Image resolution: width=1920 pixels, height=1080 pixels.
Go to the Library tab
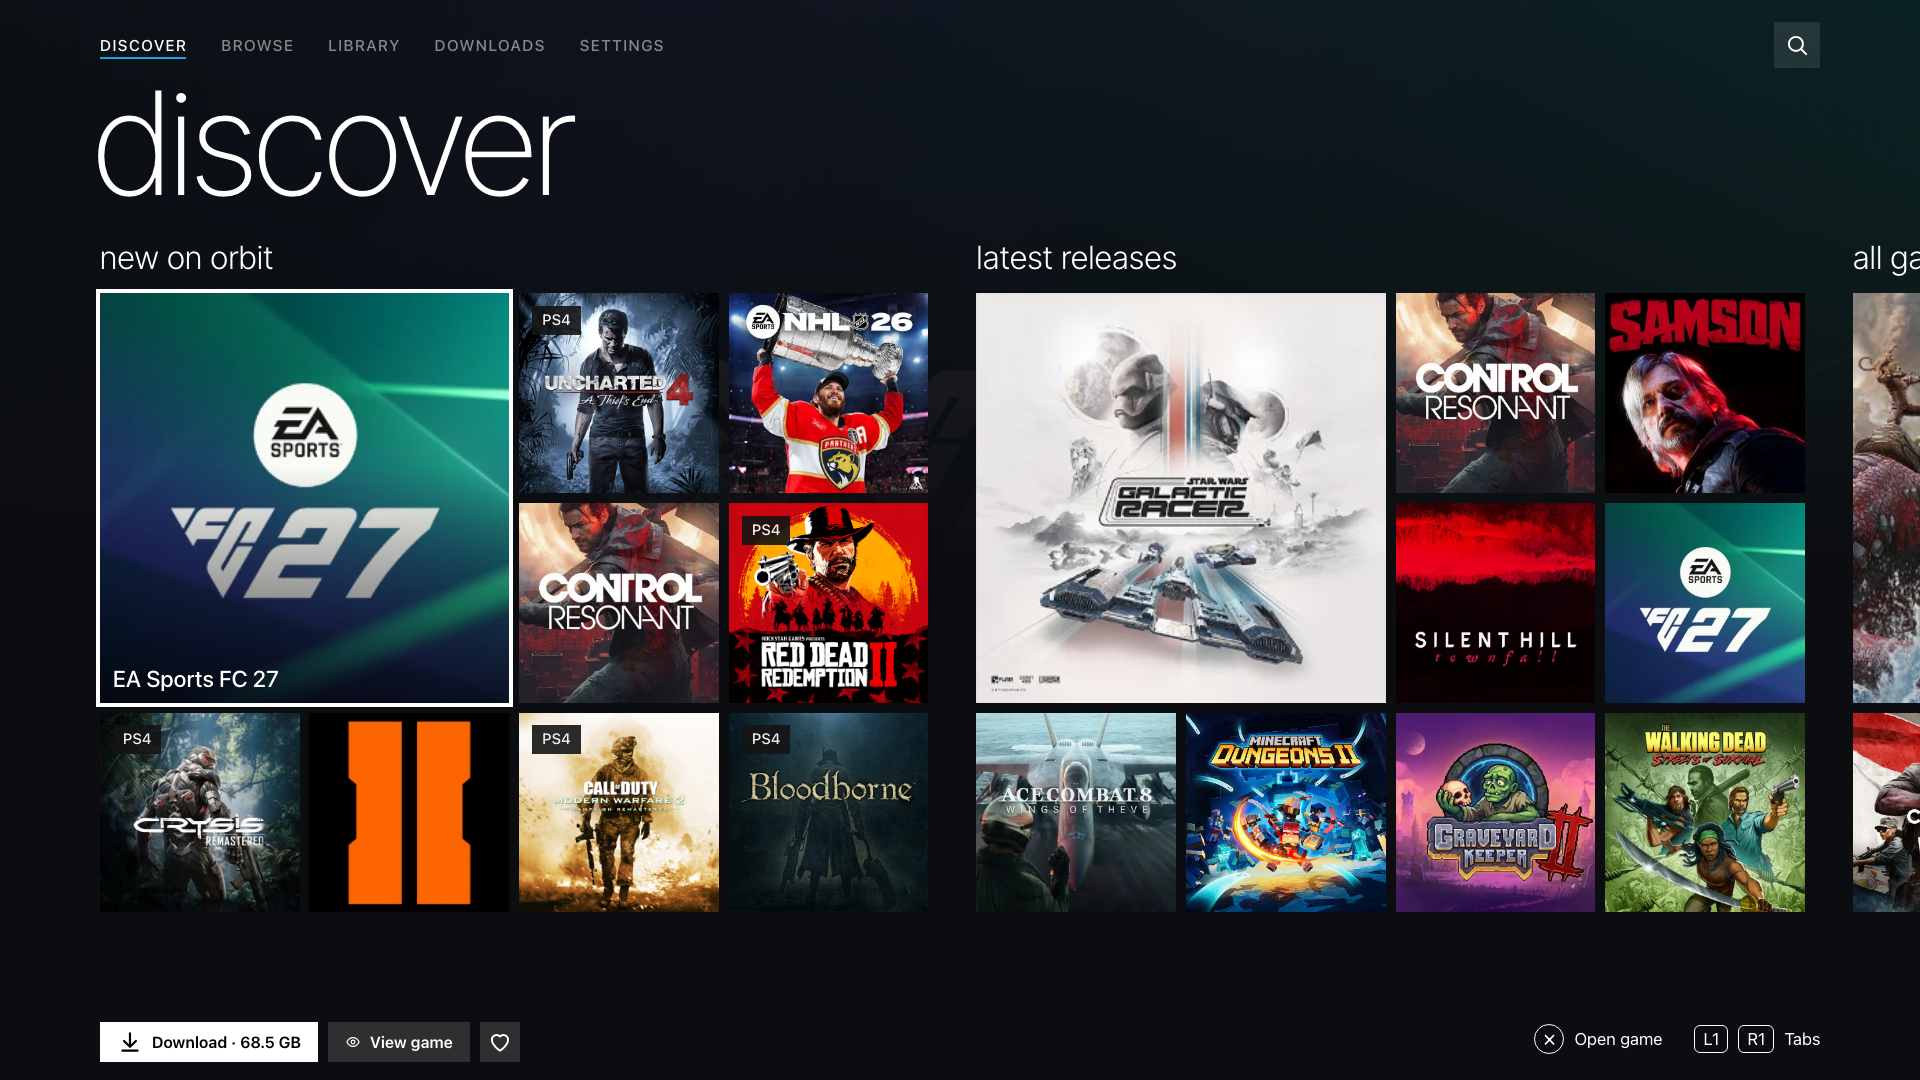coord(364,46)
